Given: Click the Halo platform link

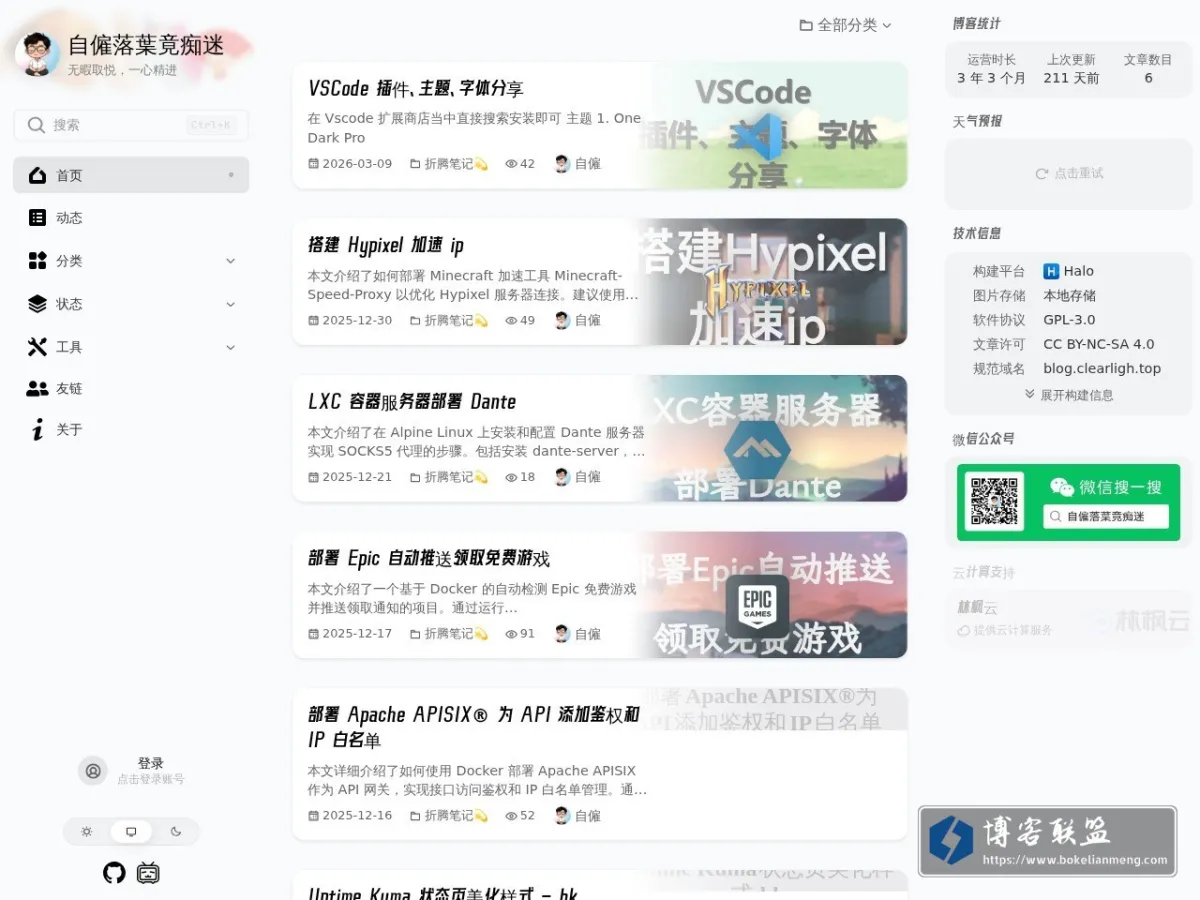Looking at the screenshot, I should [1069, 271].
